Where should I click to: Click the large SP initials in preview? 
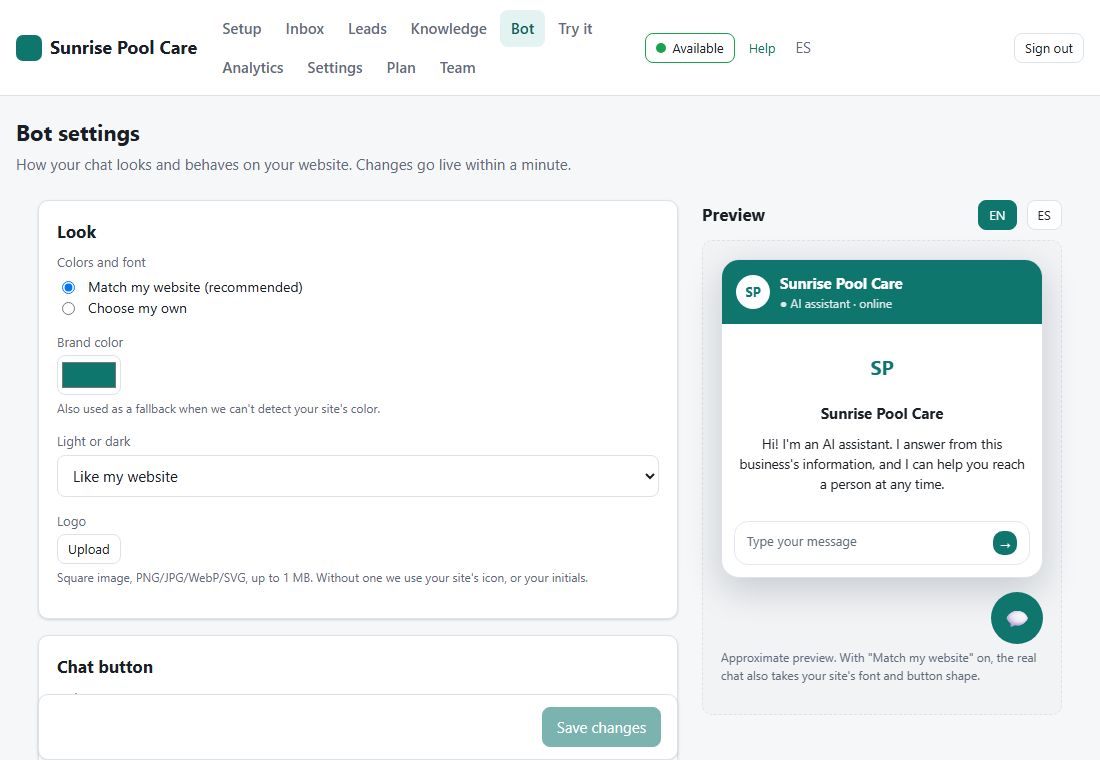pos(882,368)
